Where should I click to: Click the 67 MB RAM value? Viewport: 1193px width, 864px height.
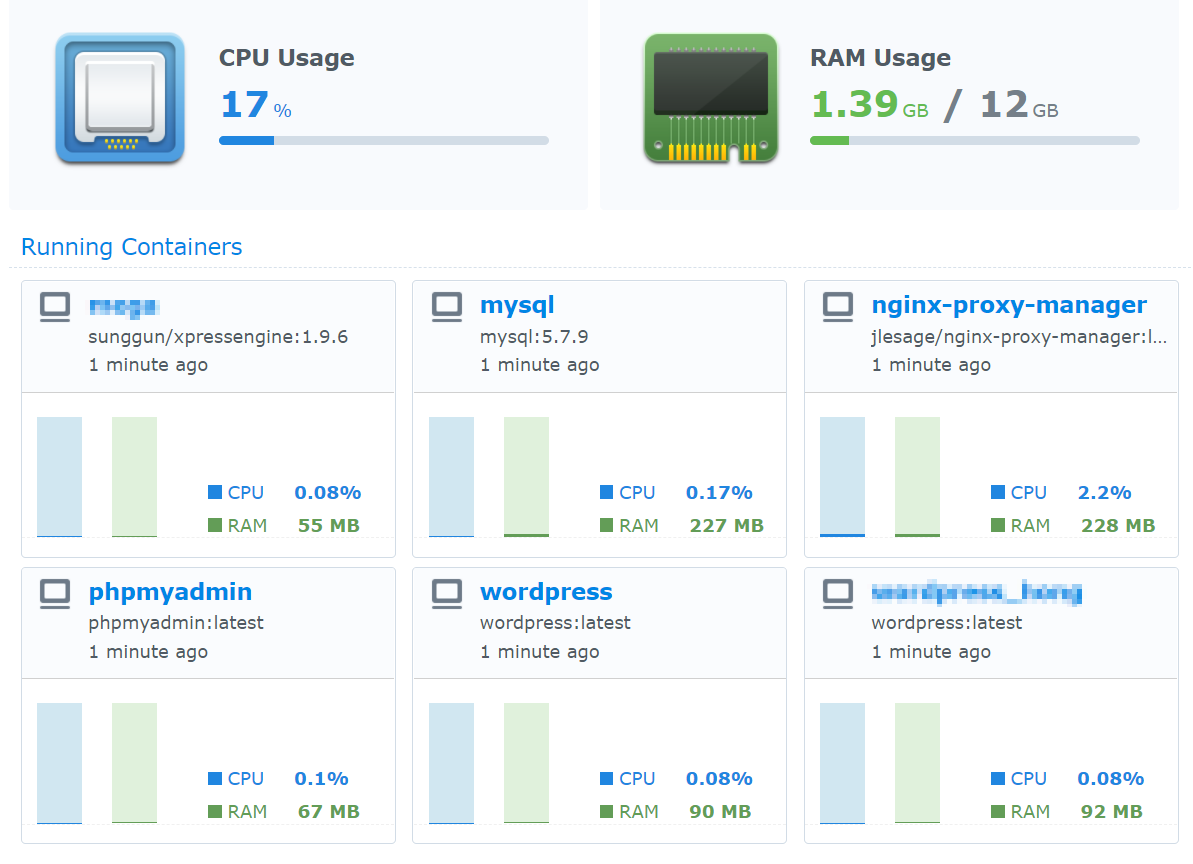(329, 812)
